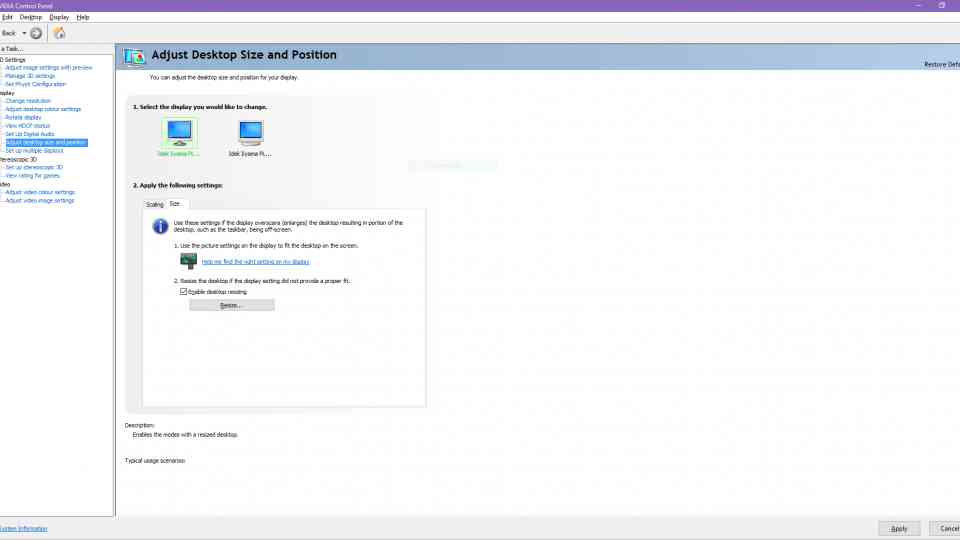Click the Video tree category
Viewport: 960px width, 540px height.
pos(5,184)
